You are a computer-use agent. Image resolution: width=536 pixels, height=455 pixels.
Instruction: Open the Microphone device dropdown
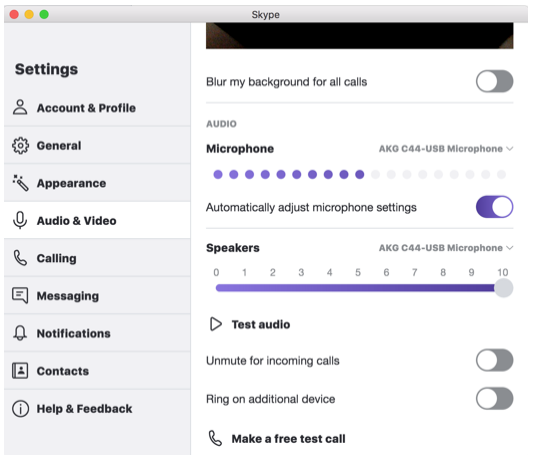(x=446, y=149)
